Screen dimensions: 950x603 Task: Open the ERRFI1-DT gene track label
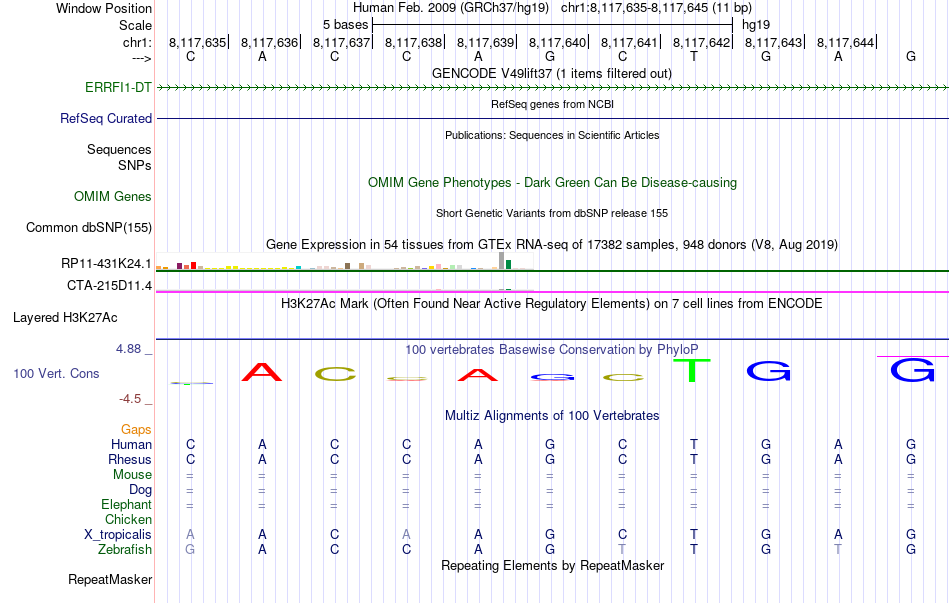[118, 87]
